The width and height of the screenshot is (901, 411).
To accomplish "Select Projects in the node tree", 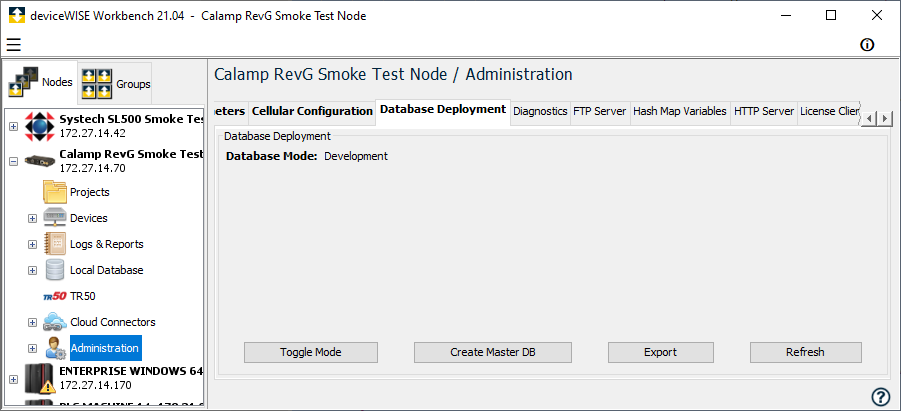I will coord(90,192).
